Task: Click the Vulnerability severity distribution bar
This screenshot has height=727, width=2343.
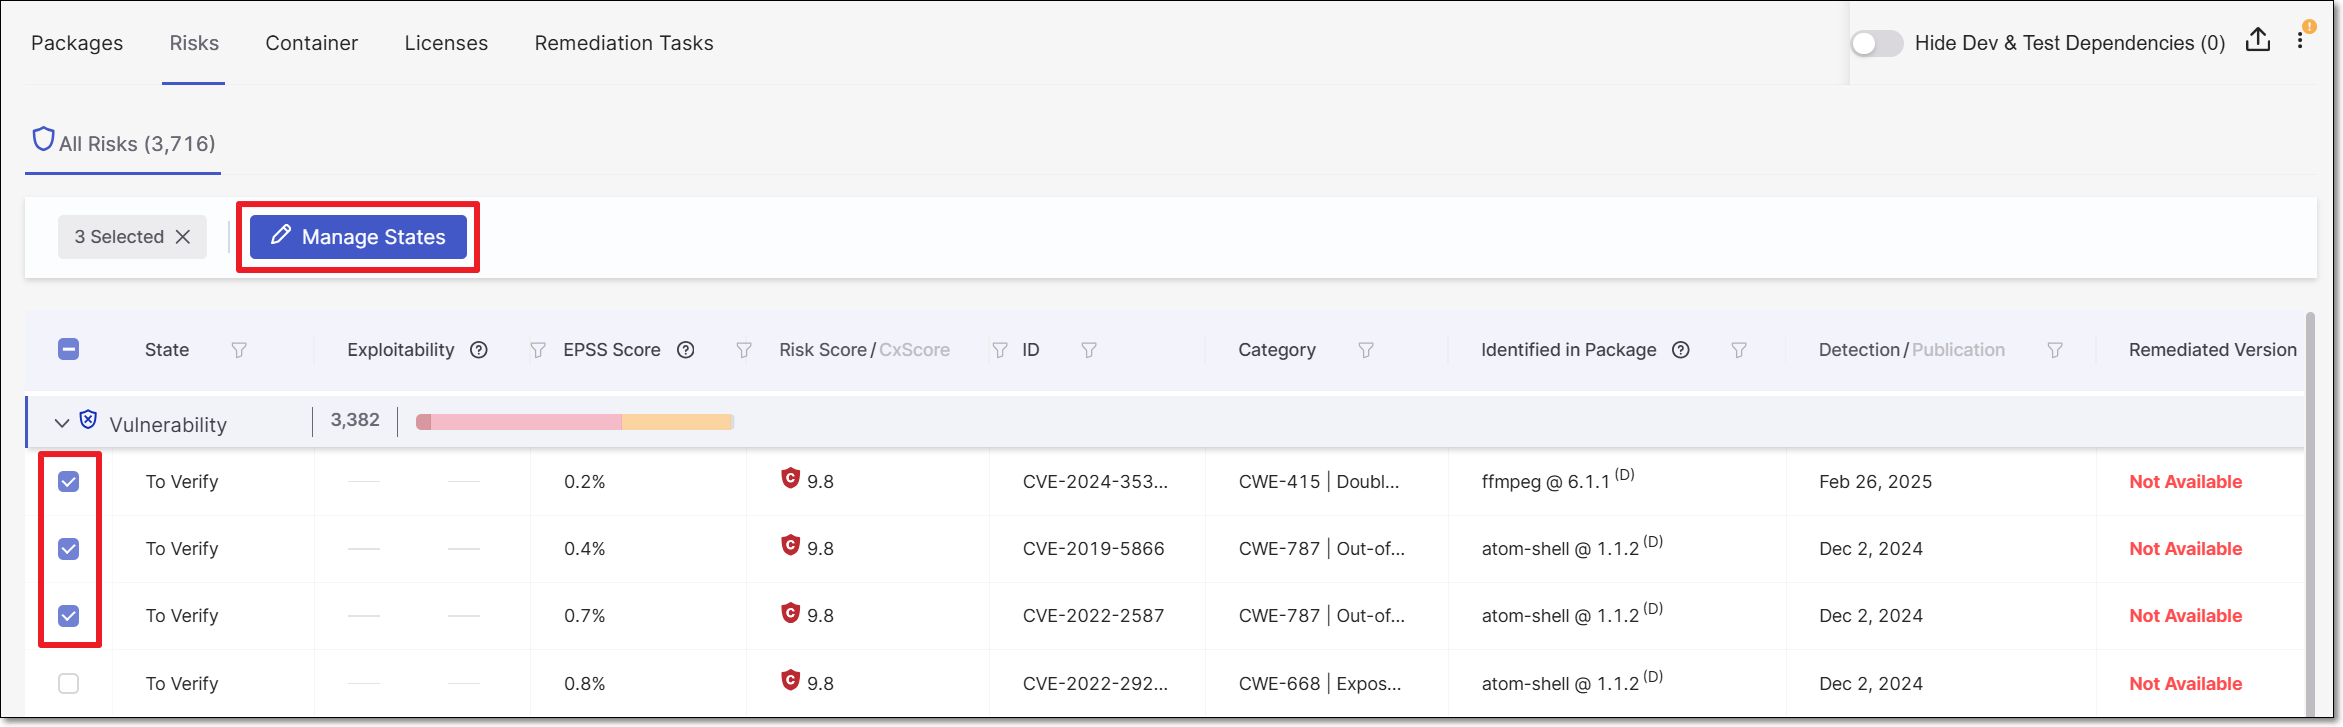Action: click(x=574, y=422)
